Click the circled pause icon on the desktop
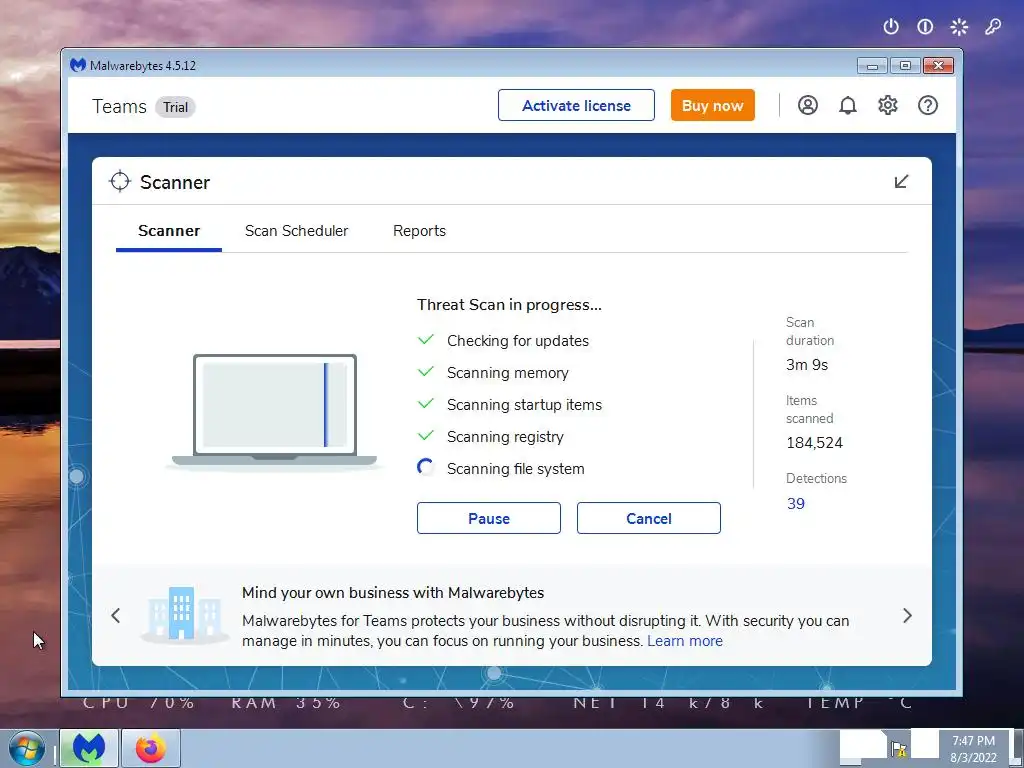The width and height of the screenshot is (1024, 768). click(x=925, y=27)
